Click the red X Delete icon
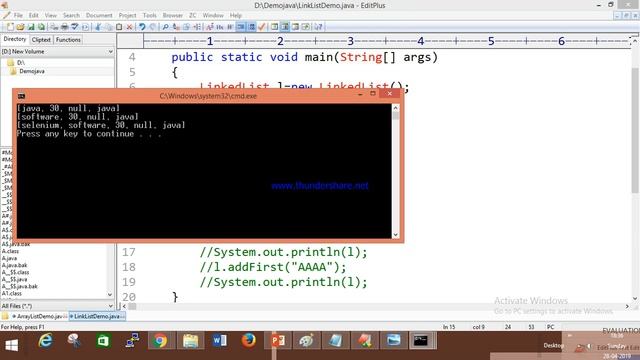 pyautogui.click(x=129, y=27)
